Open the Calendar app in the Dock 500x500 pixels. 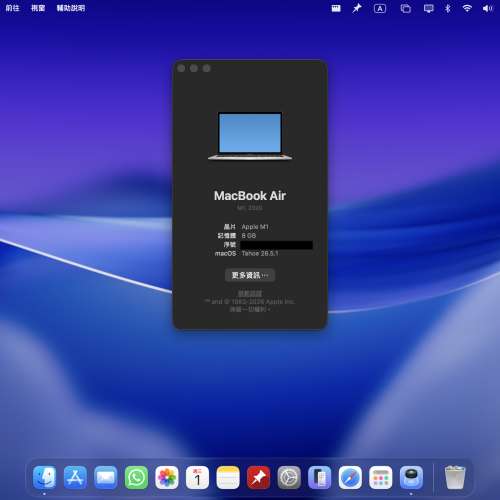197,477
